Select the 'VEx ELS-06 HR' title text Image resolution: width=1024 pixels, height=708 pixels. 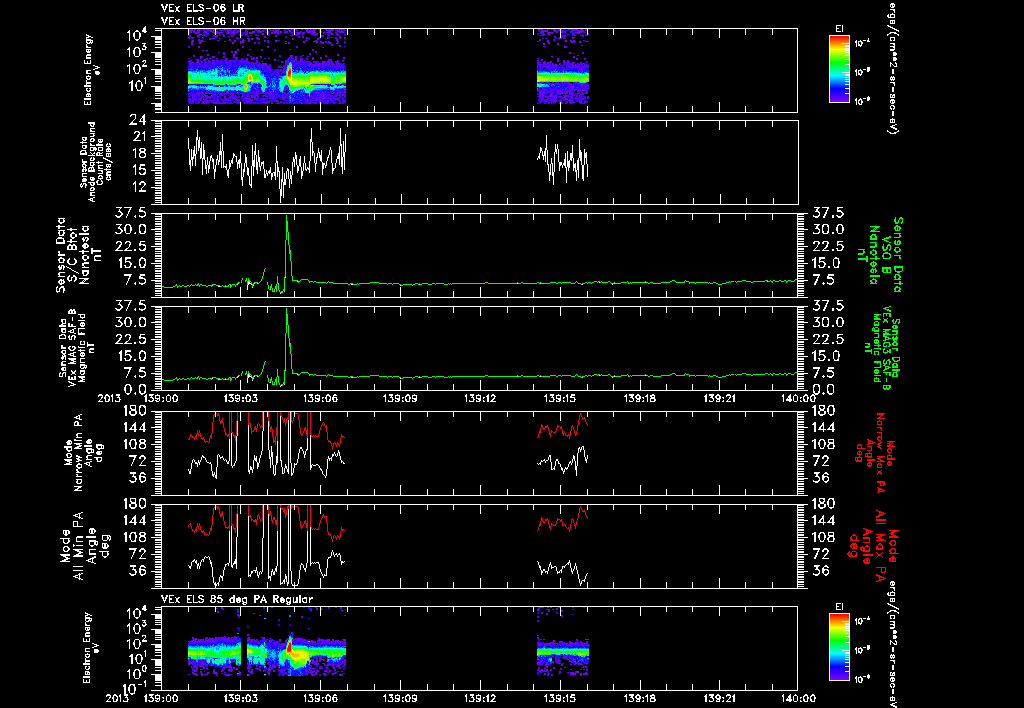202,22
